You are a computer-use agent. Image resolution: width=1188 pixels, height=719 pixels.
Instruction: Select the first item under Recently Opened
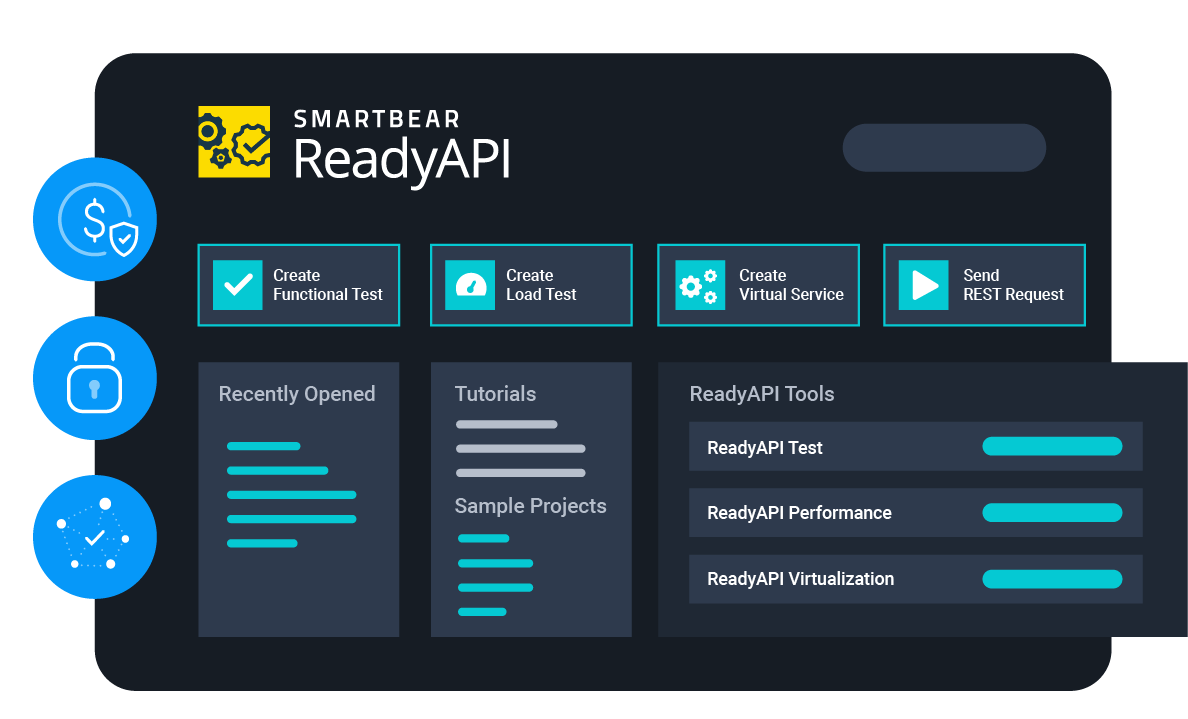263,446
